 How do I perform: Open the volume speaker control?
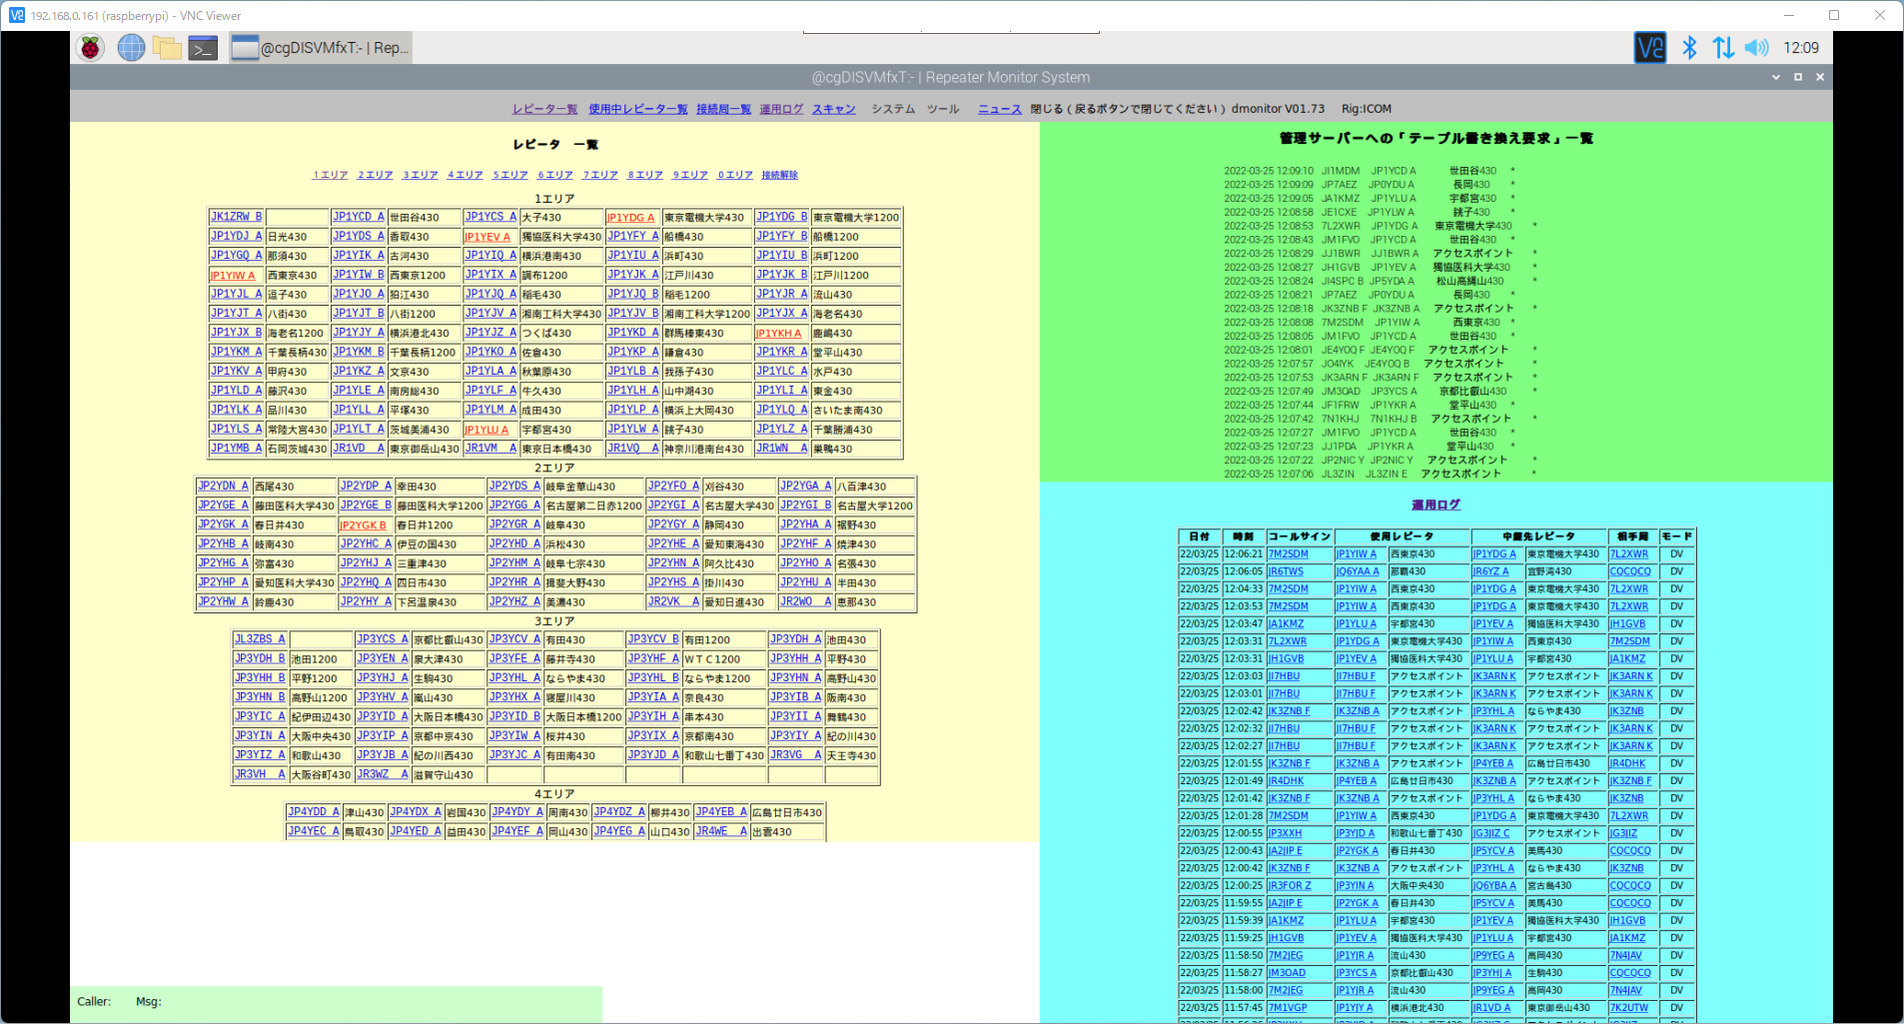(x=1757, y=47)
